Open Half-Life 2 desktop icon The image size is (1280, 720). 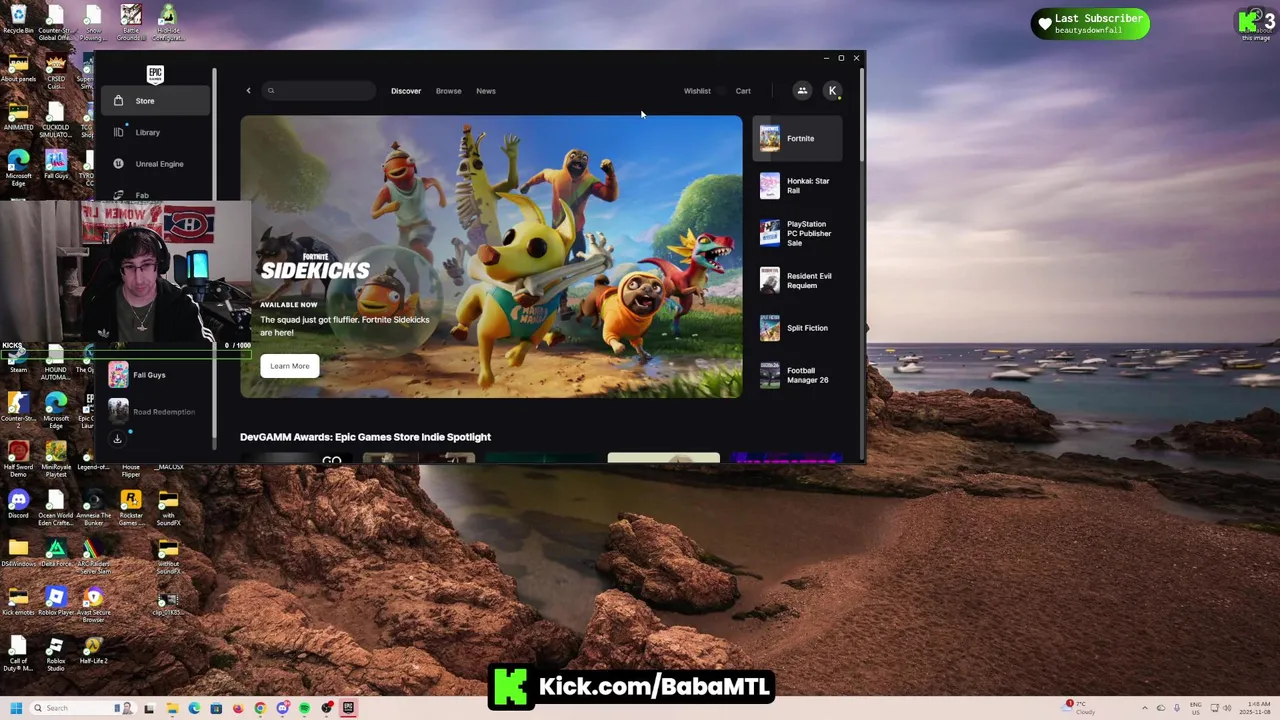point(93,649)
